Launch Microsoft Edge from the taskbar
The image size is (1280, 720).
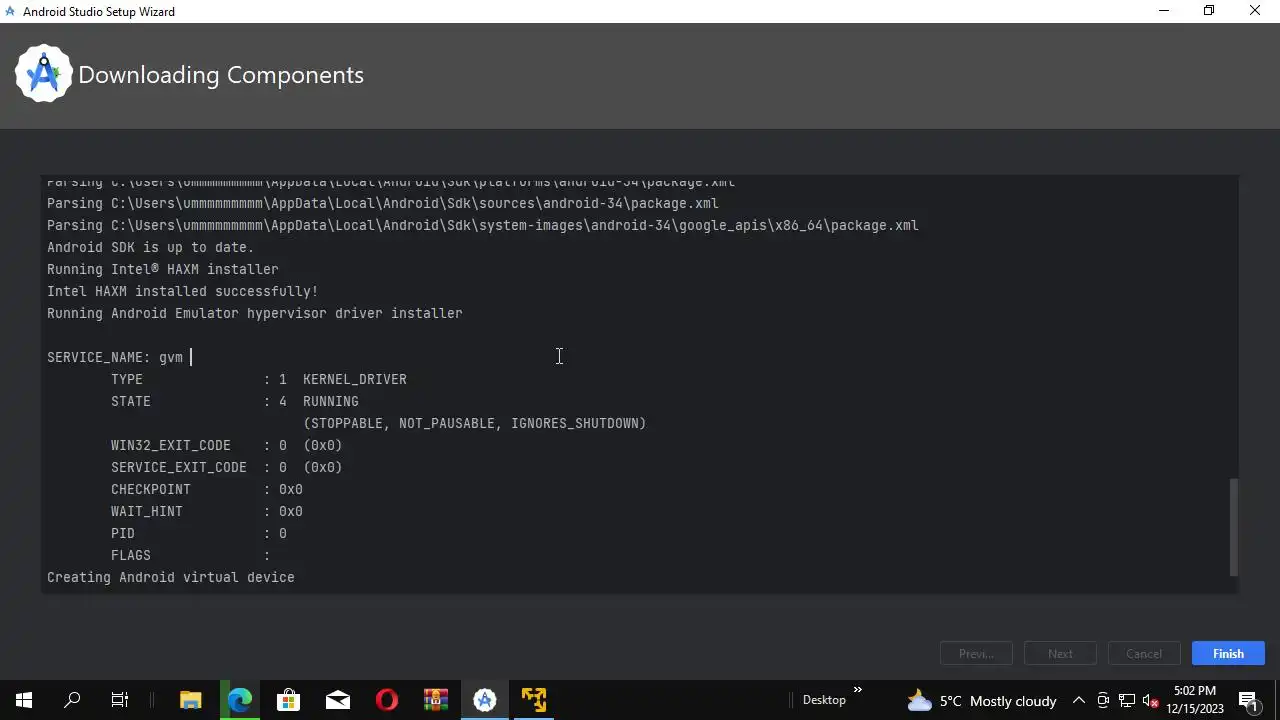[x=240, y=700]
